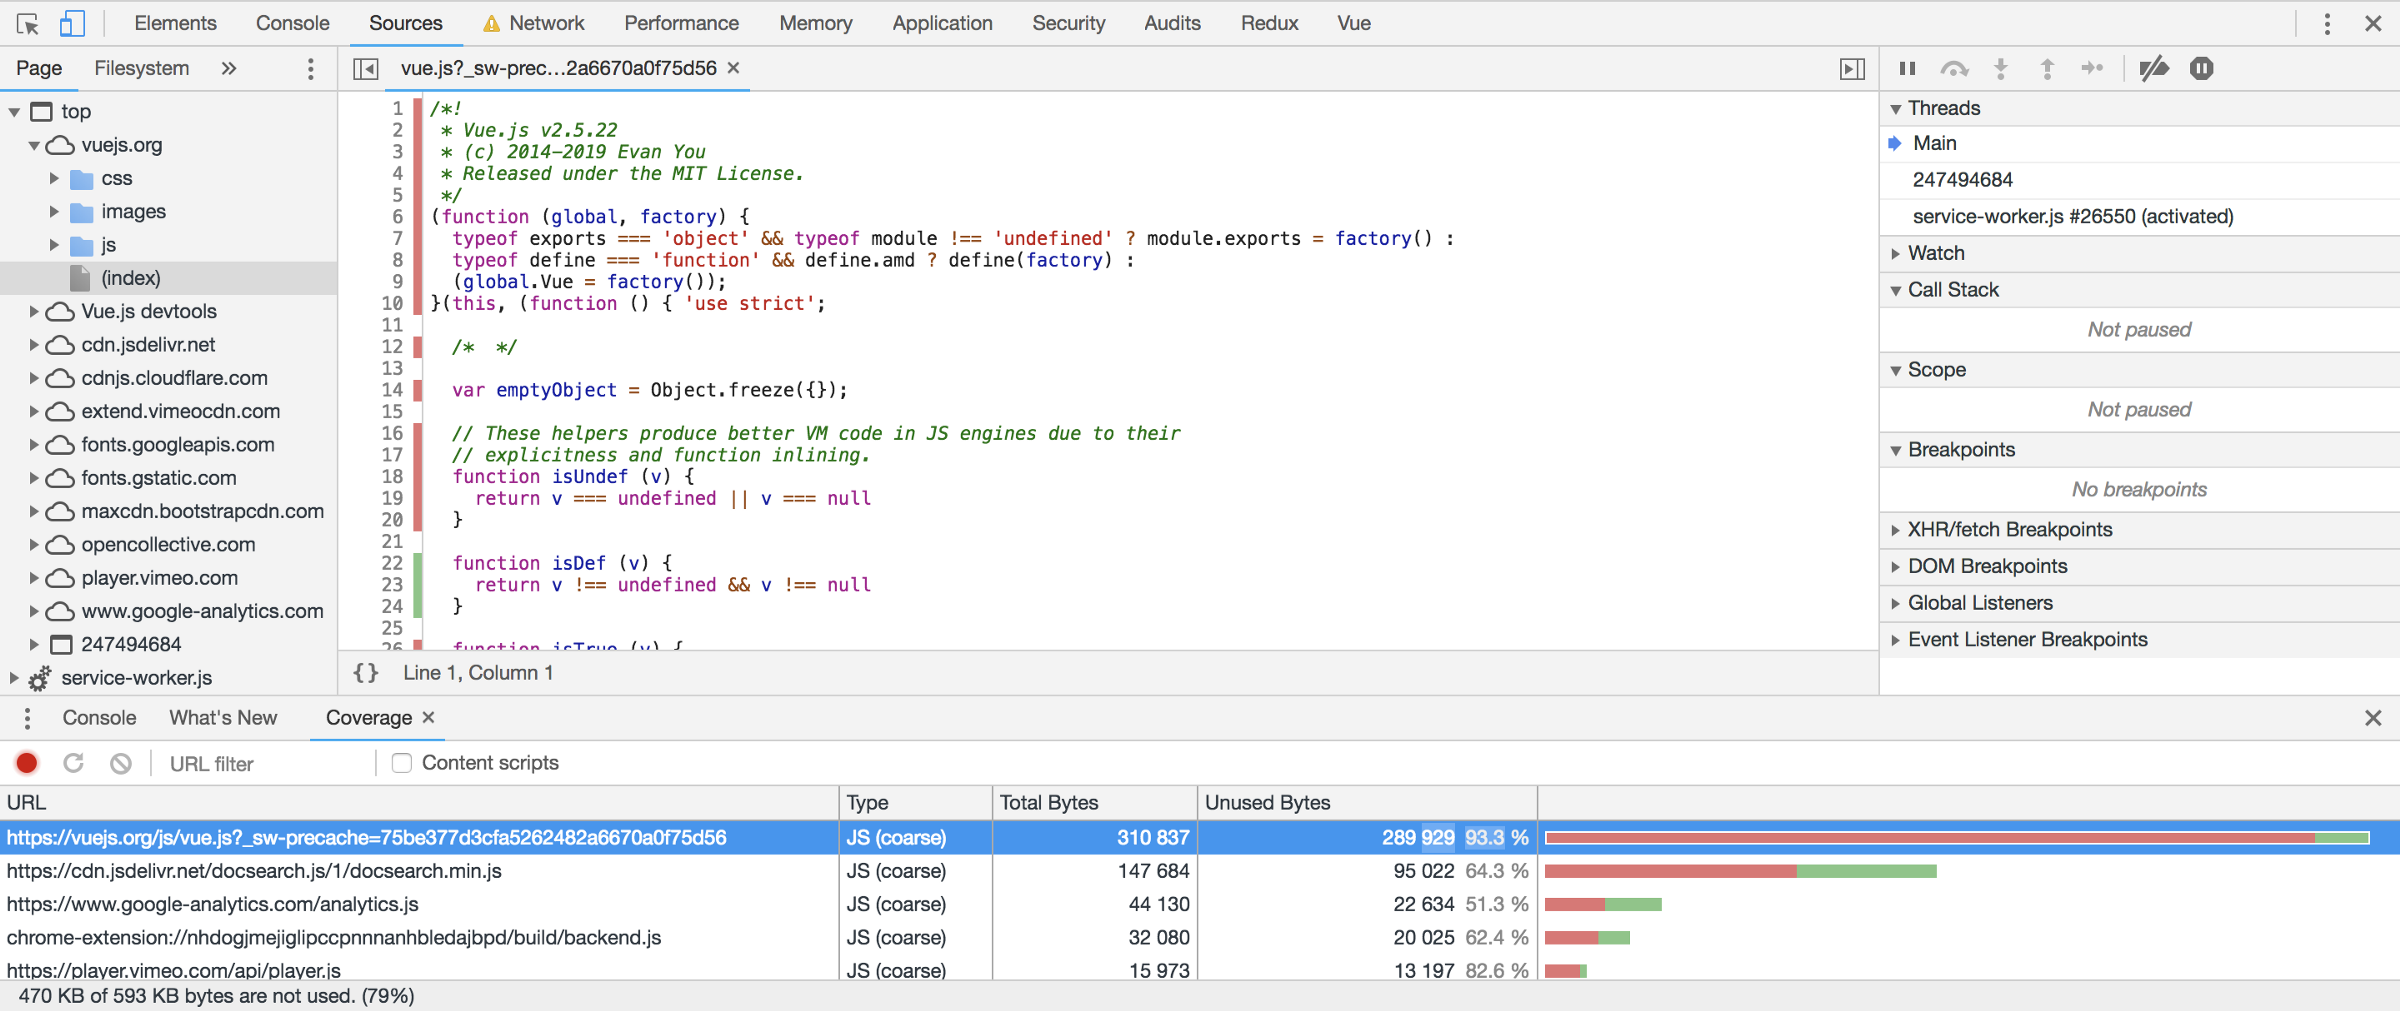Click the vue.js usage bar visualization
Viewport: 2400px width, 1011px height.
pos(1957,838)
